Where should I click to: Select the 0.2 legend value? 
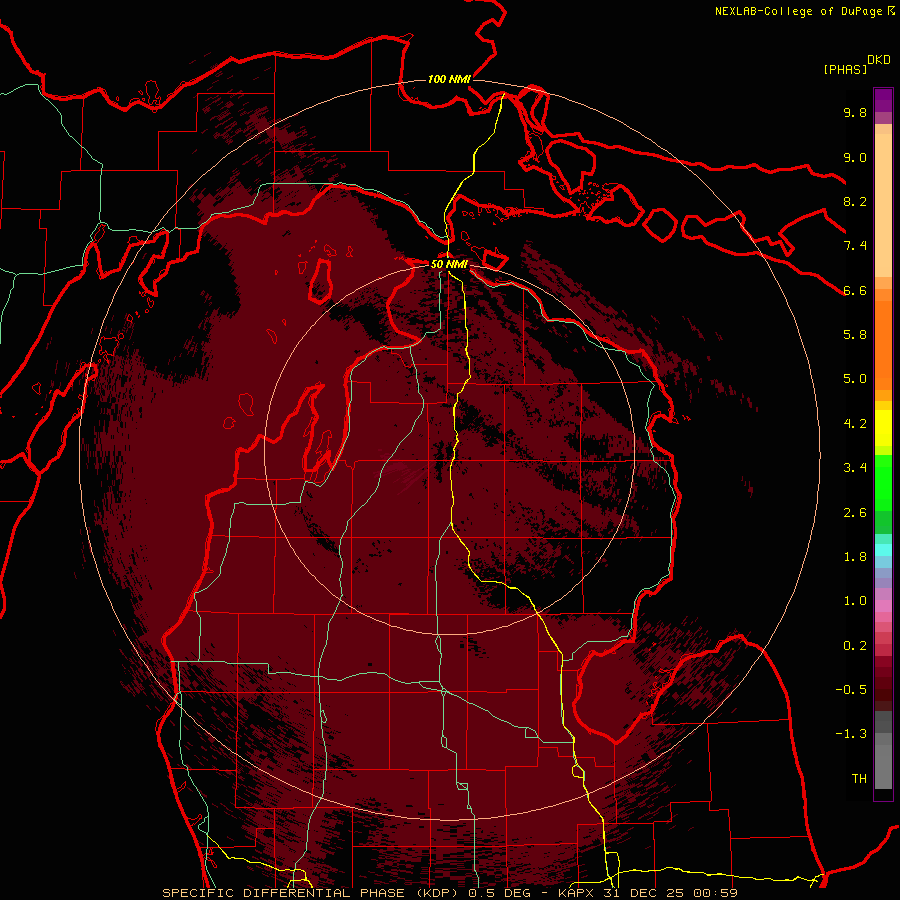855,646
